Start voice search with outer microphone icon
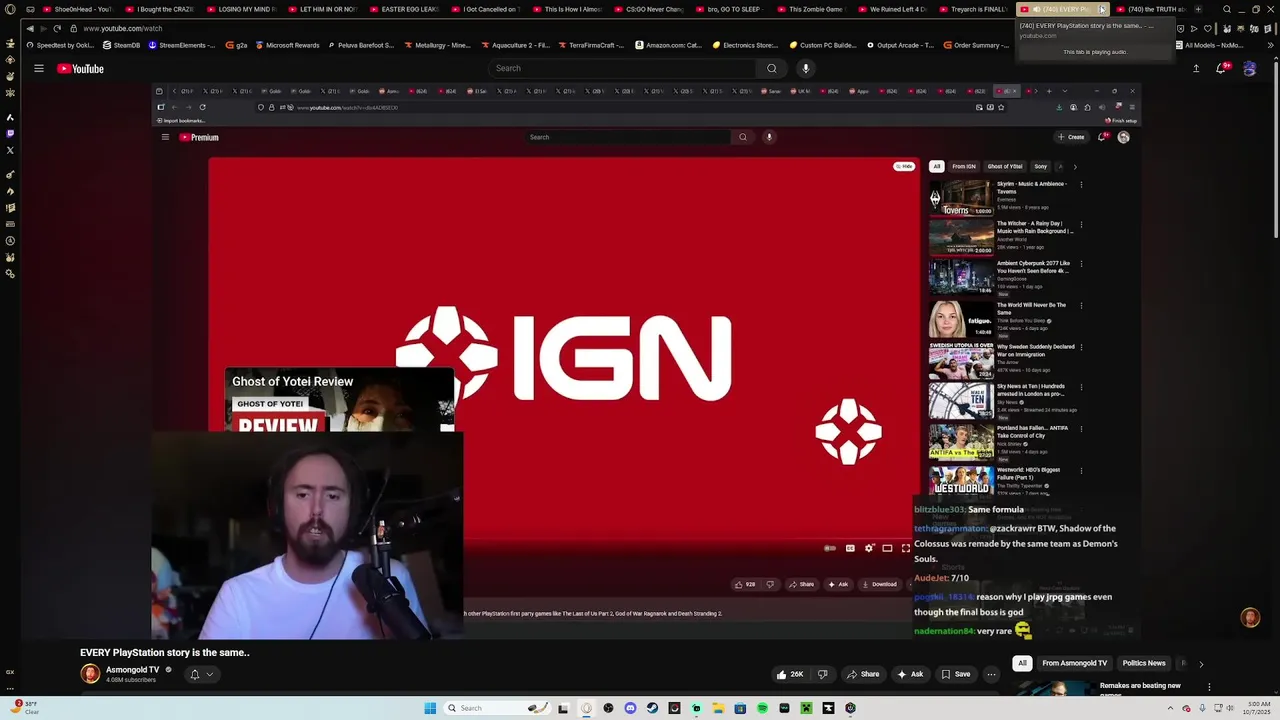 click(x=805, y=68)
